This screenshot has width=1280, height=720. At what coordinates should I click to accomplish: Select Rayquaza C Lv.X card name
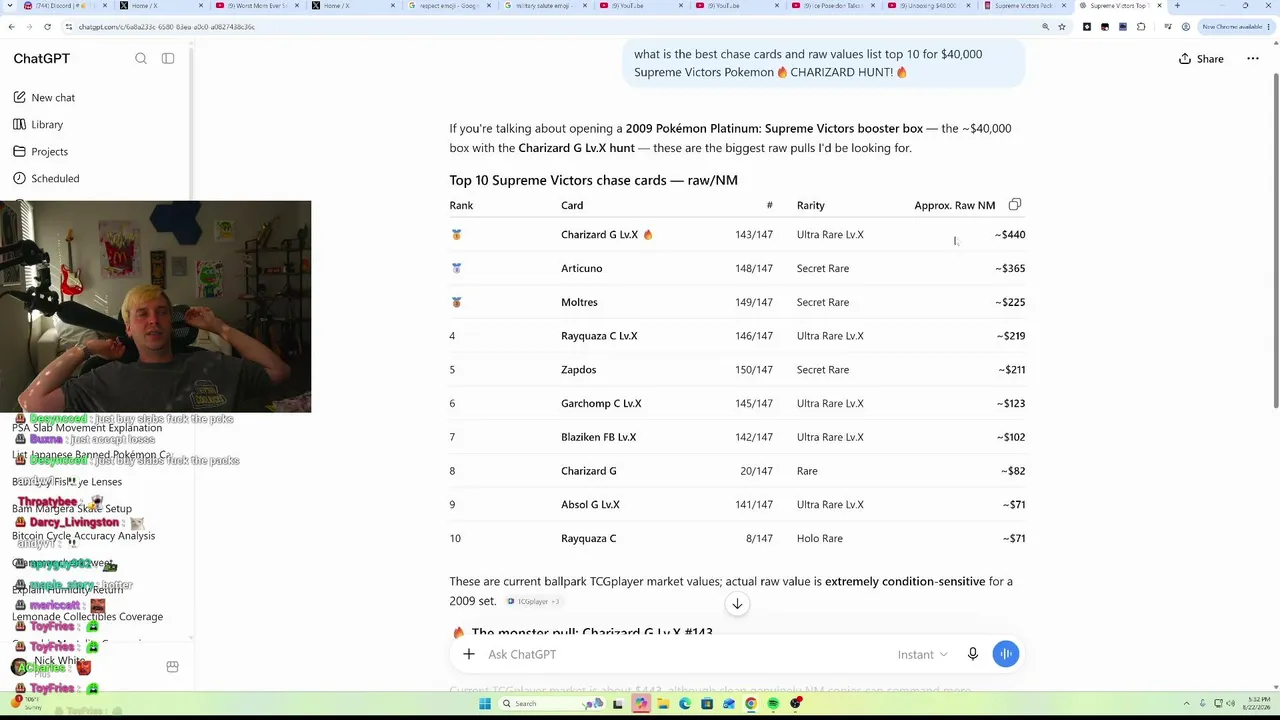(599, 336)
